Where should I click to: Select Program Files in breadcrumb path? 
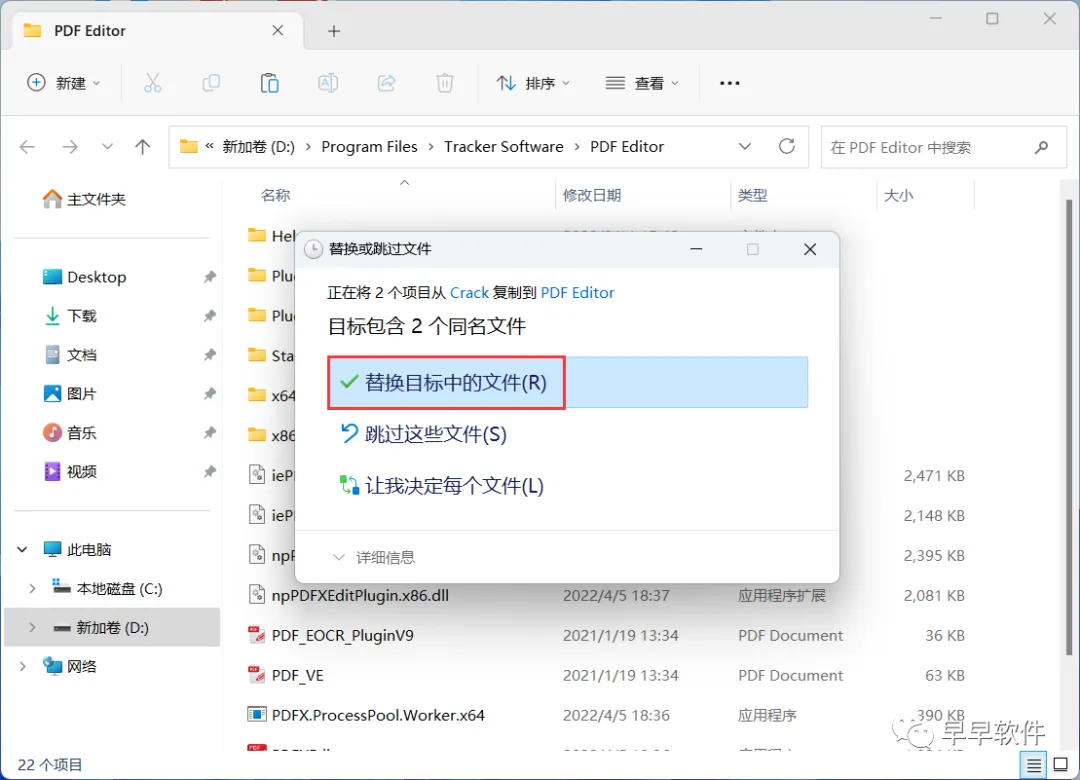[369, 147]
